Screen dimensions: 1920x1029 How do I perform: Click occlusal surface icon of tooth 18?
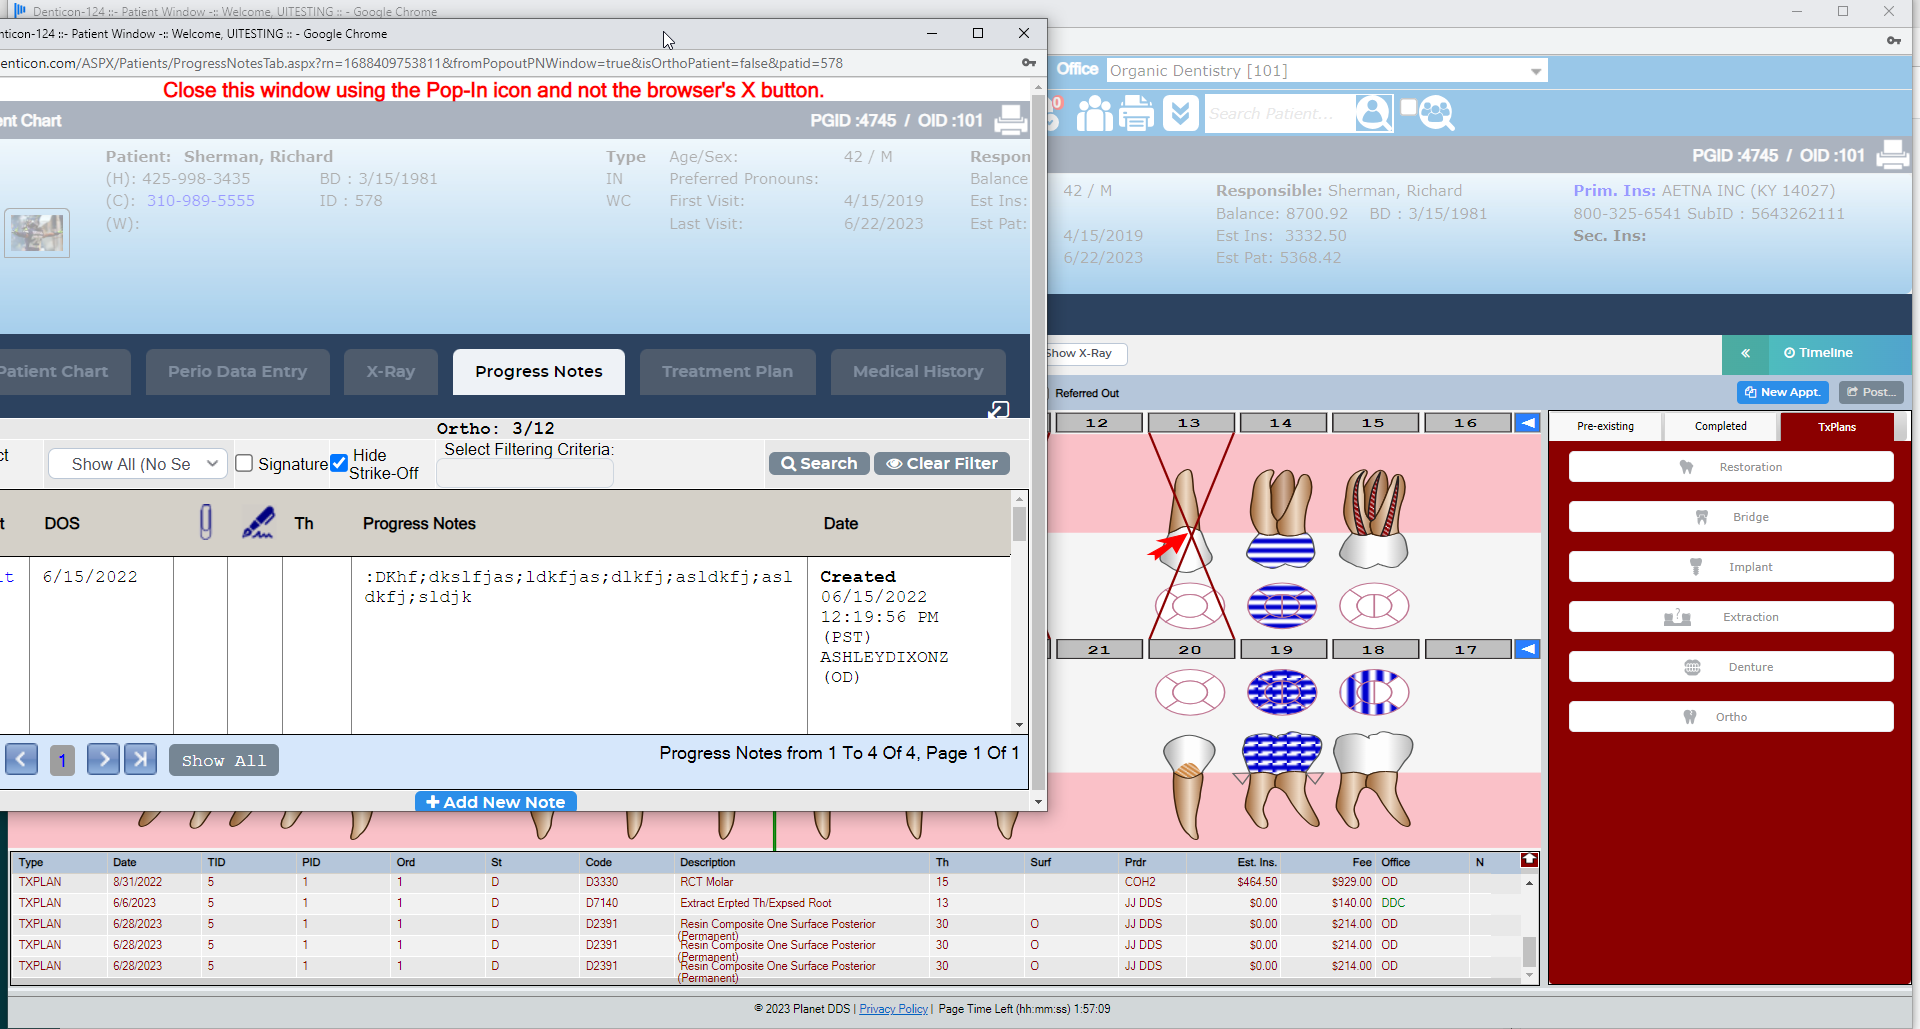tap(1374, 692)
